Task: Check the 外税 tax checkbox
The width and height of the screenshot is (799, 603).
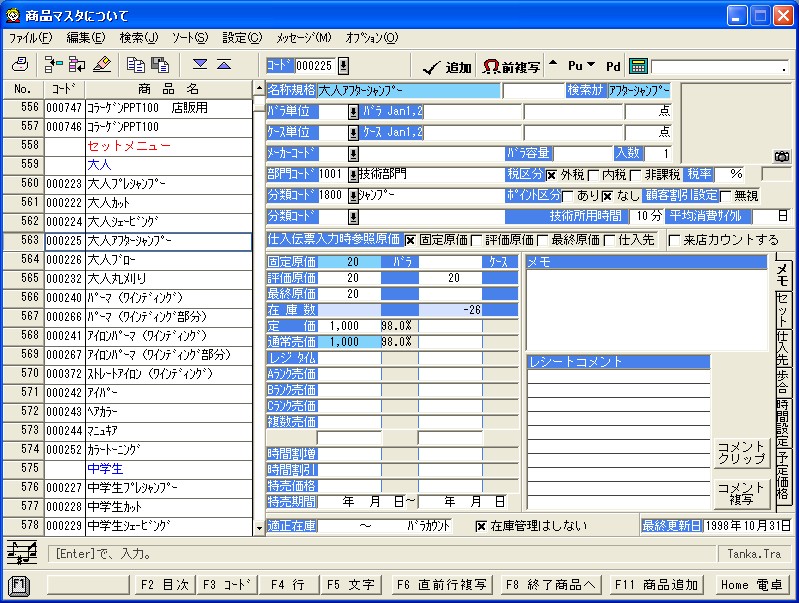Action: tap(551, 175)
